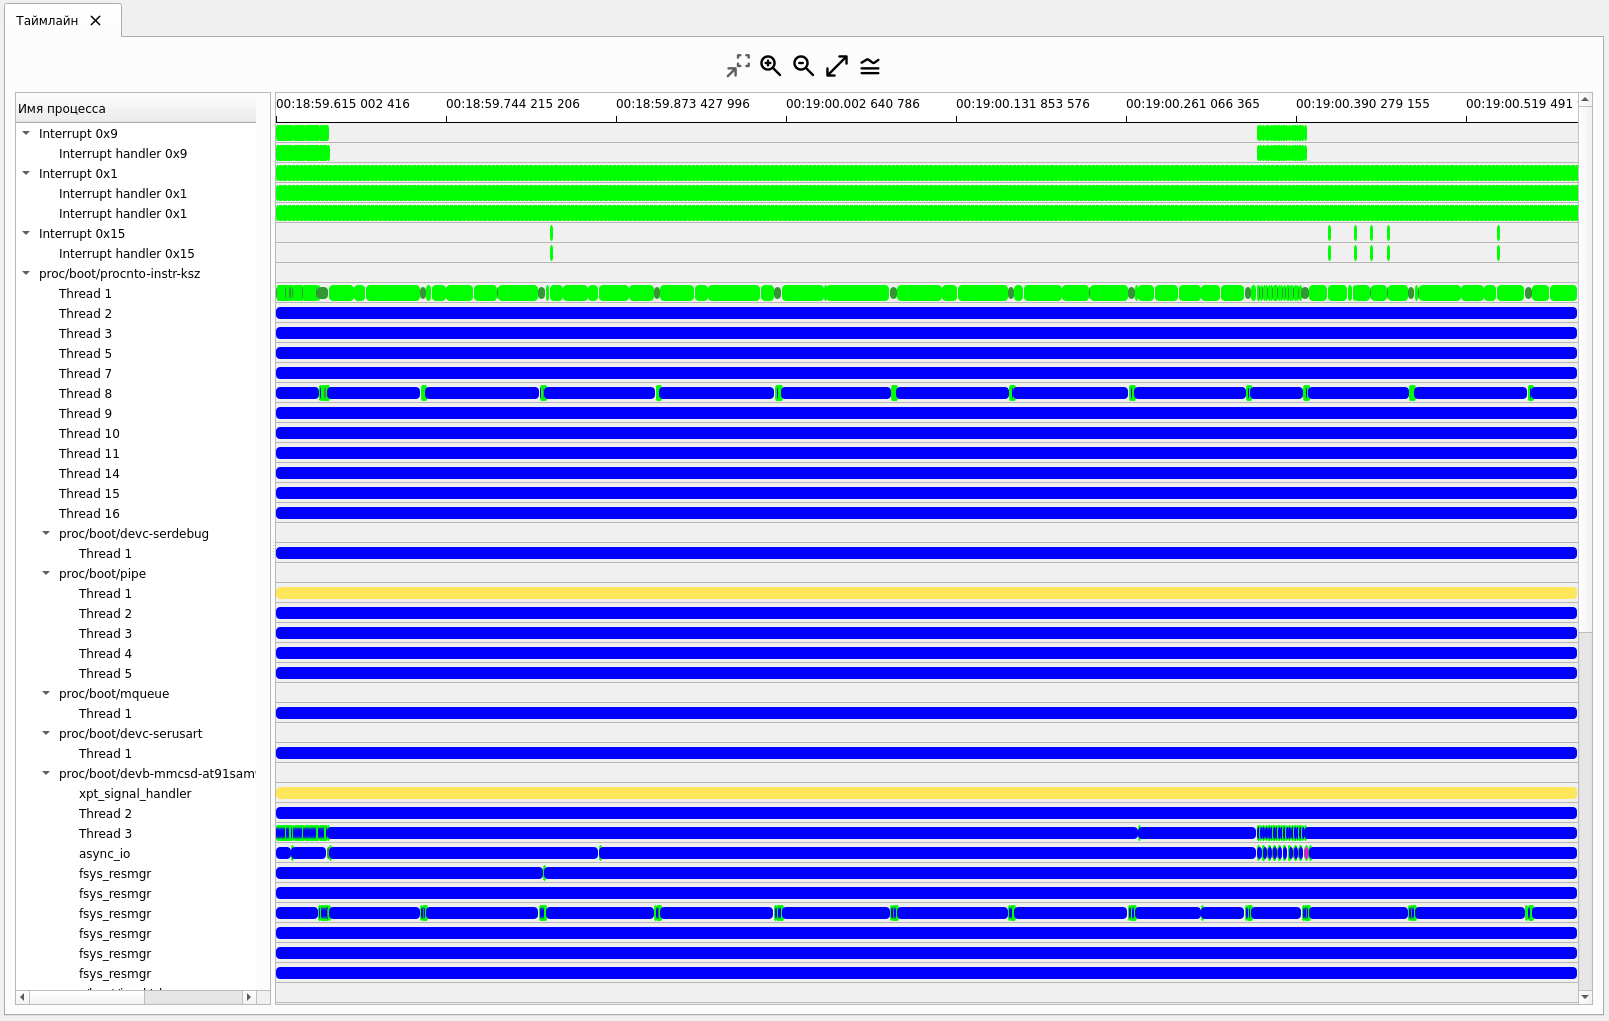Click the yellow xpt_signal_handler timeline bar

pyautogui.click(x=925, y=793)
